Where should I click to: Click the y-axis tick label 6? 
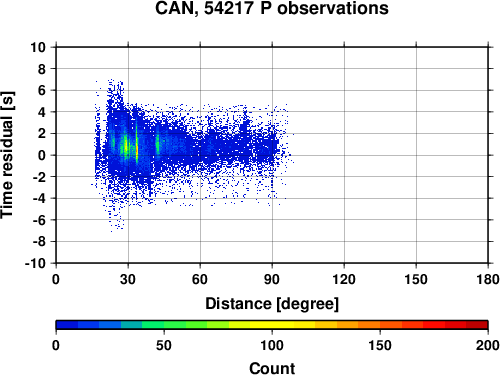42,90
